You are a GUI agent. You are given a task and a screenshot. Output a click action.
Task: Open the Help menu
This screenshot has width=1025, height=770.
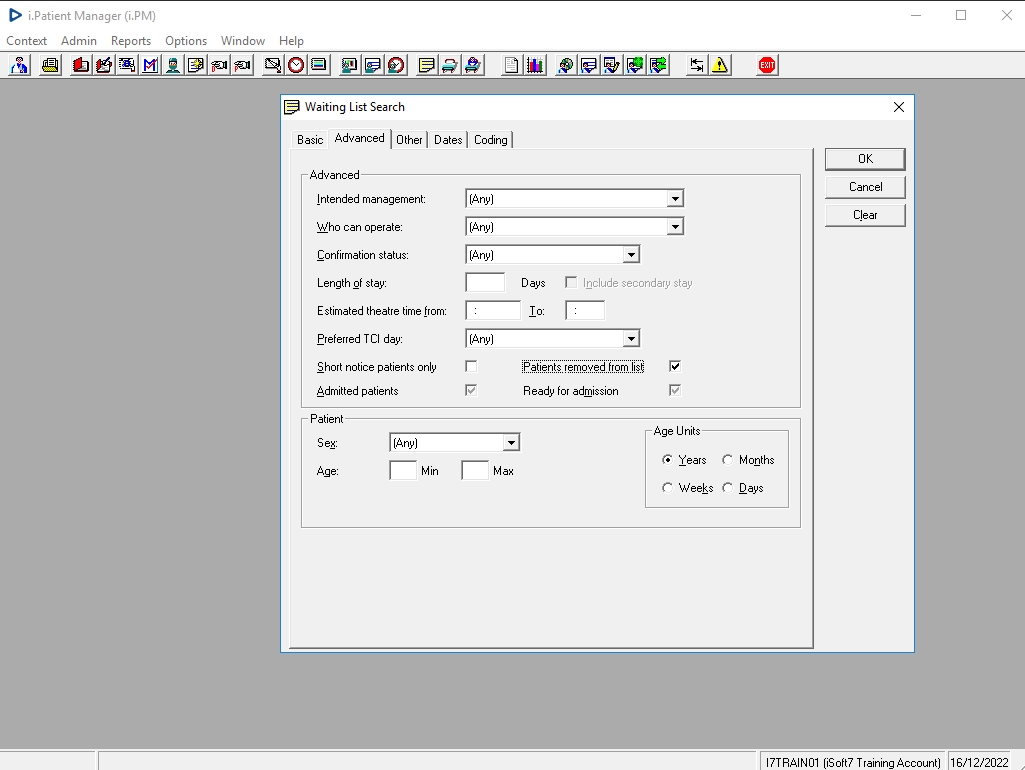click(x=292, y=41)
